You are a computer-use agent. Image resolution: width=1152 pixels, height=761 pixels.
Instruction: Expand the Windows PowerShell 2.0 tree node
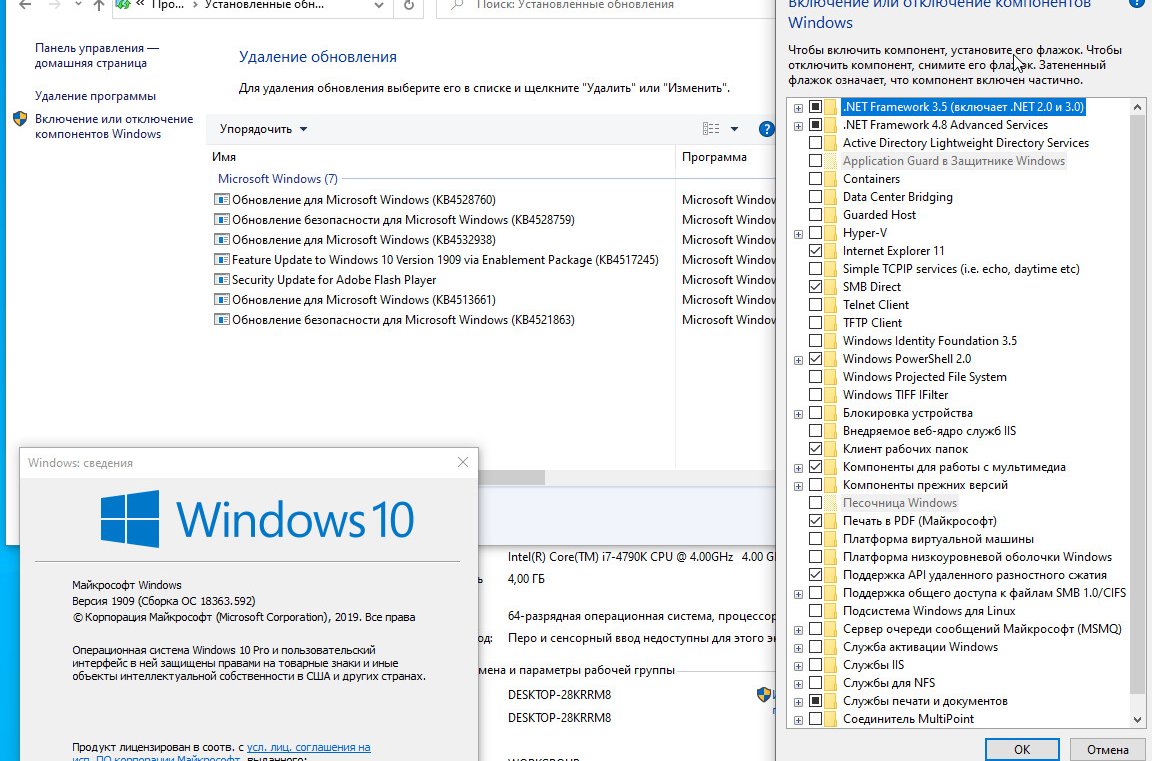[x=799, y=360]
